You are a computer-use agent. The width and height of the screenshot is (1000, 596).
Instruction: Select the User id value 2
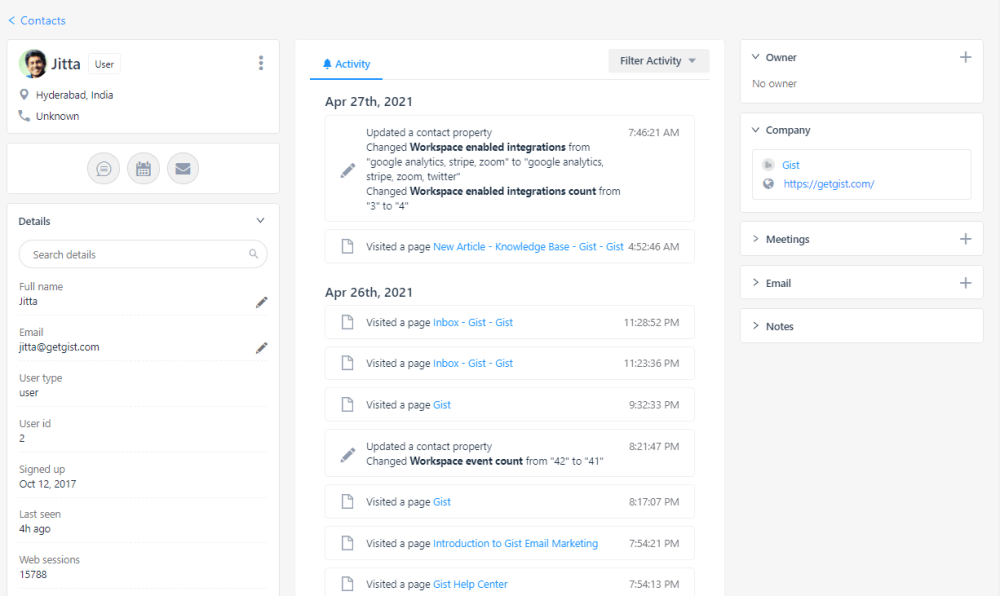coord(22,438)
